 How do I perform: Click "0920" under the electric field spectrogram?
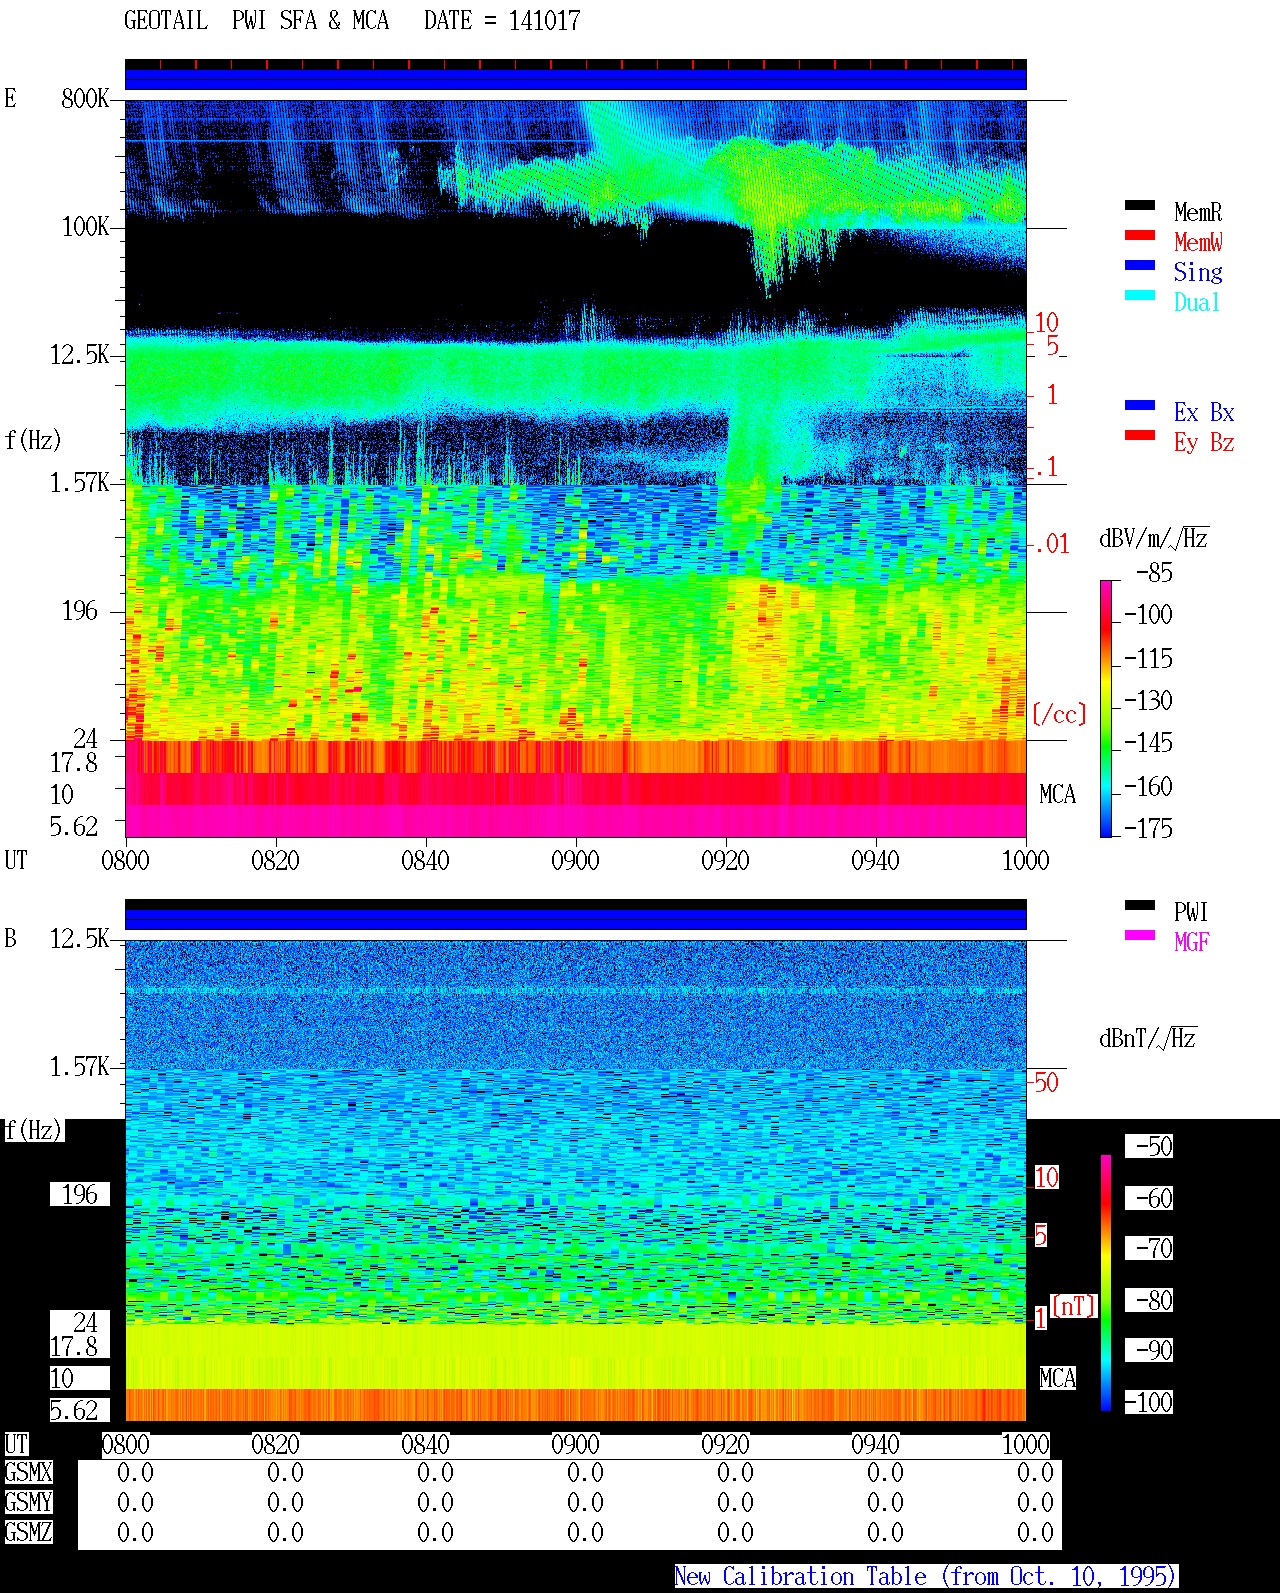click(x=725, y=861)
